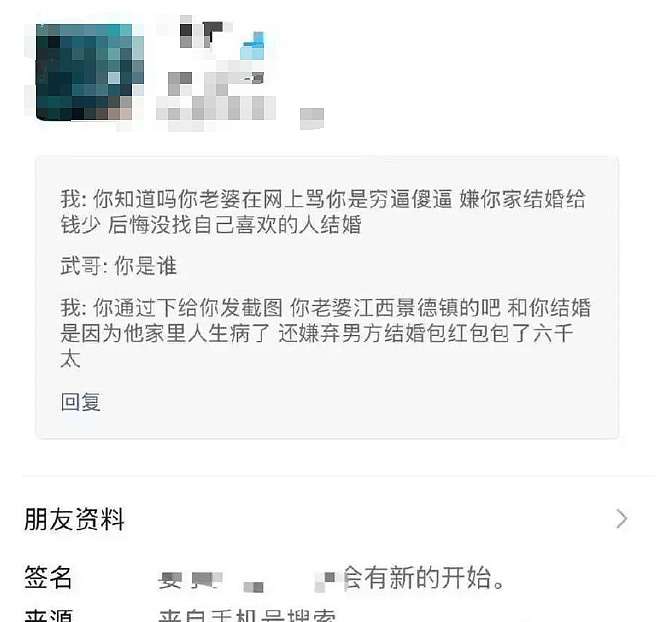This screenshot has width=665, height=622.
Task: Tap the blurred region line below ID
Action: click(215, 109)
